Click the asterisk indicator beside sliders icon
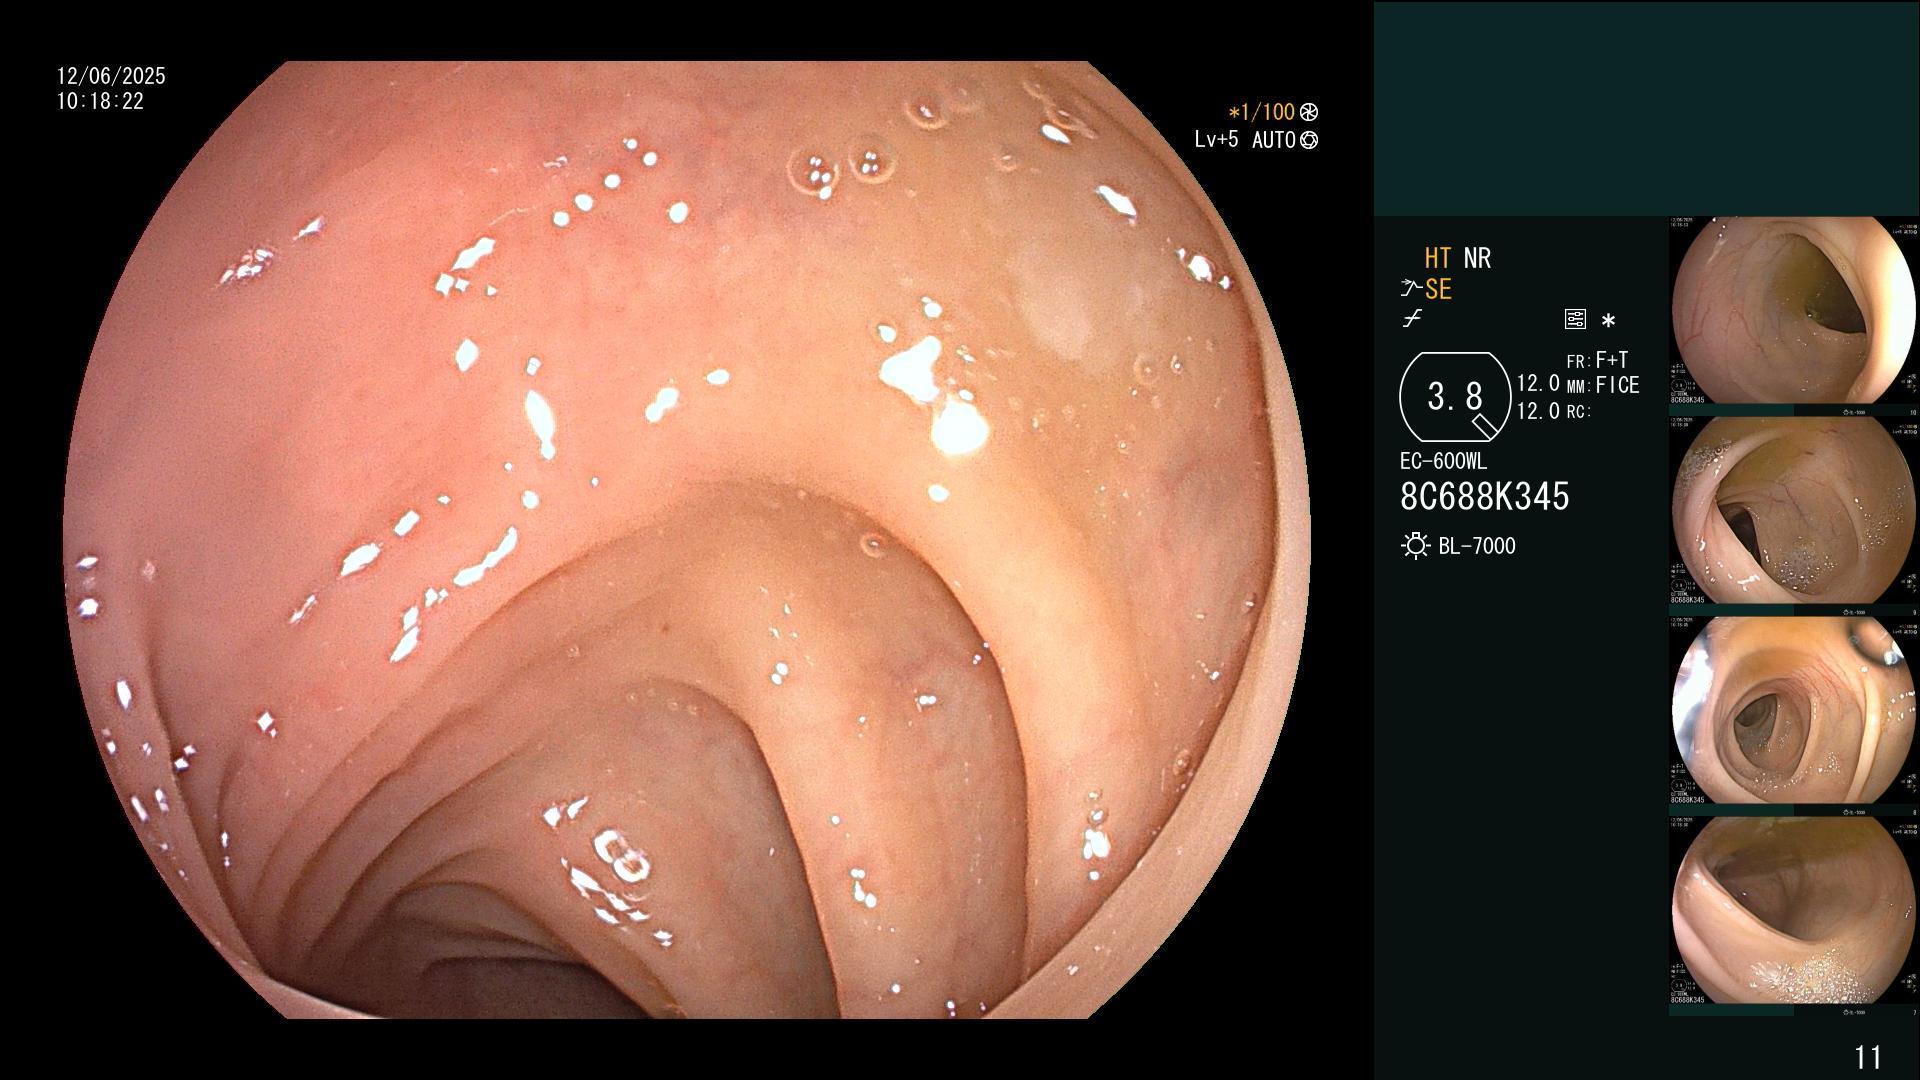 (1608, 321)
